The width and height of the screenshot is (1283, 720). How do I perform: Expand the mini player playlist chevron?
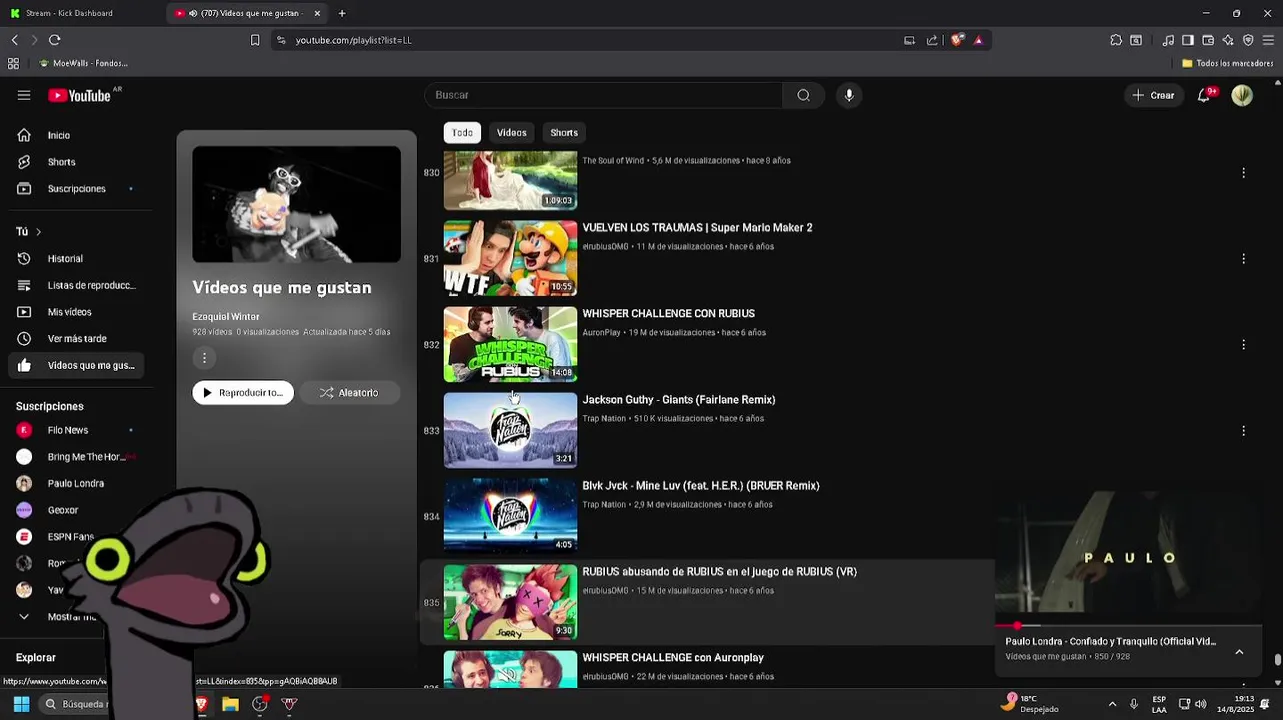[x=1239, y=652]
